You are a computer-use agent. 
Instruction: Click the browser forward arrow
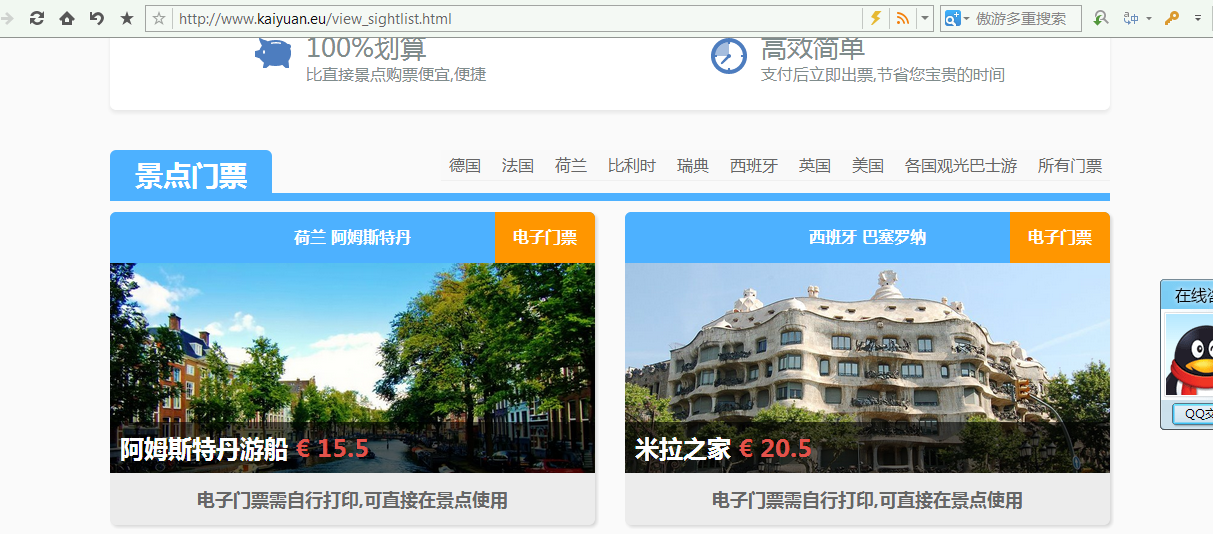coord(6,18)
